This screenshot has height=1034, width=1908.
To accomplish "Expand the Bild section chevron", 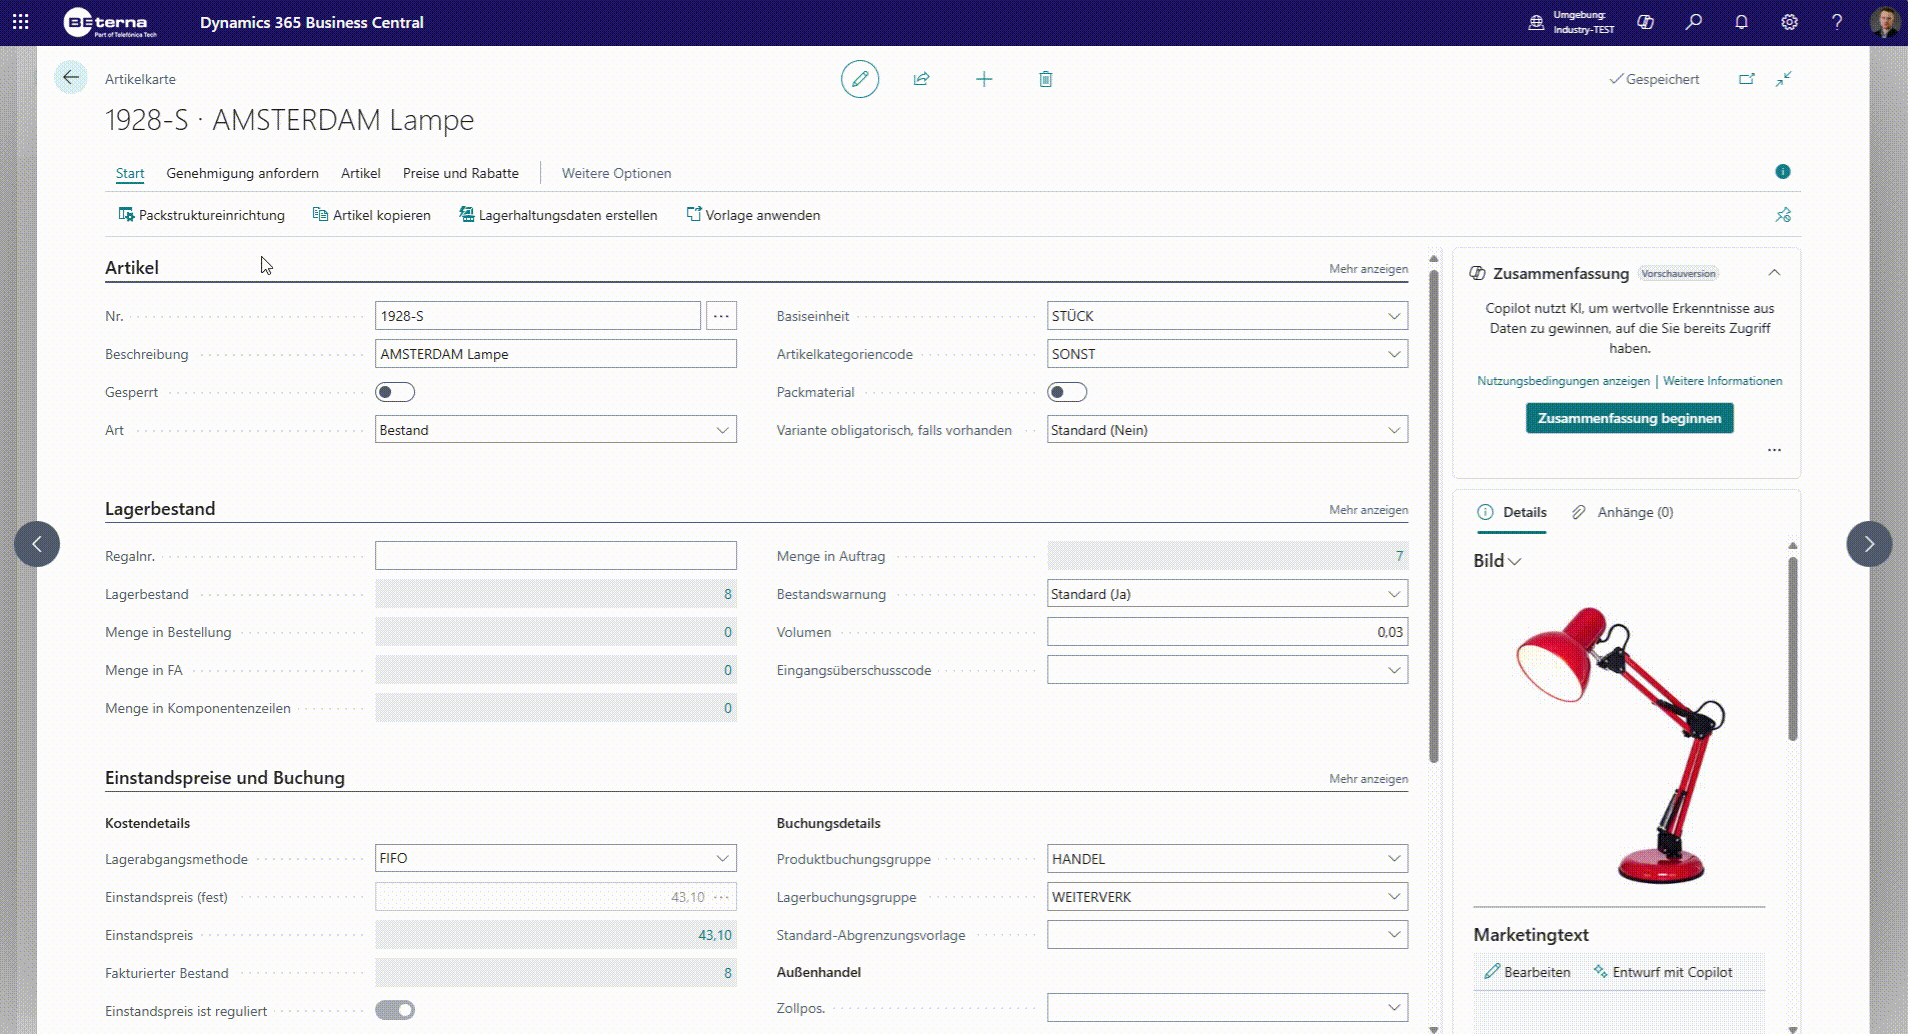I will coord(1514,562).
